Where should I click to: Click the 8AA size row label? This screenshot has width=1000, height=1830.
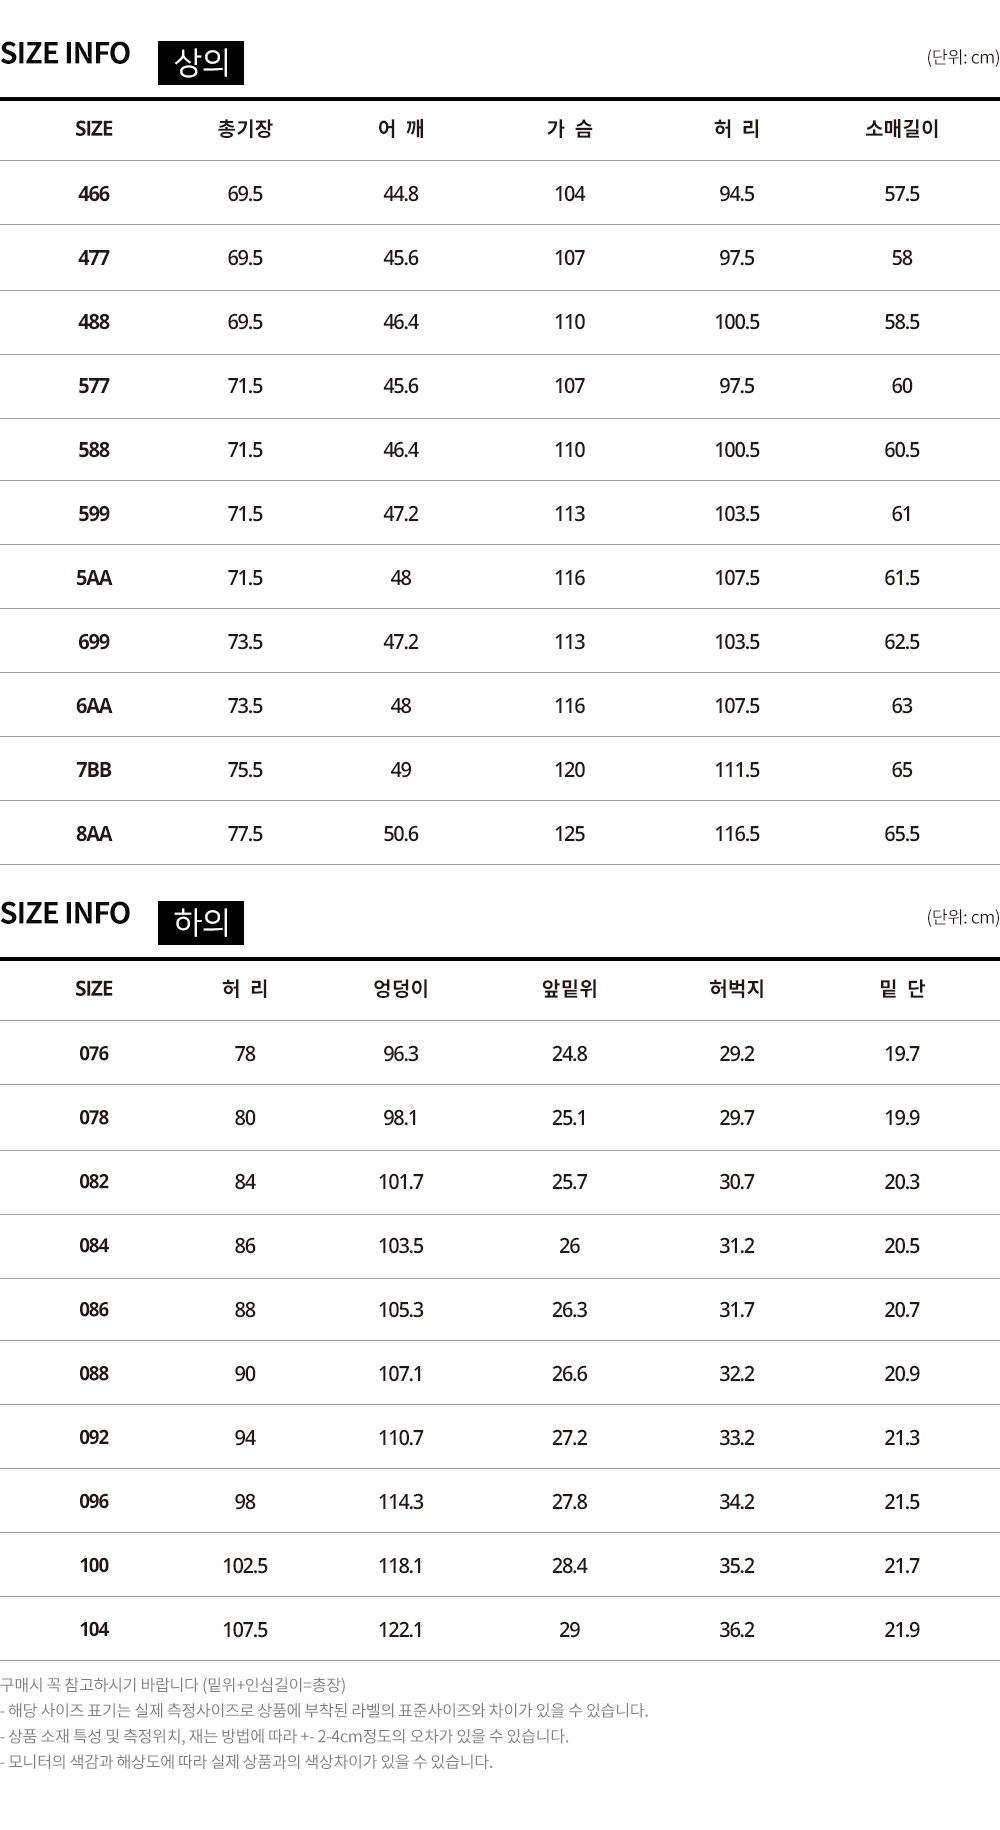click(94, 834)
